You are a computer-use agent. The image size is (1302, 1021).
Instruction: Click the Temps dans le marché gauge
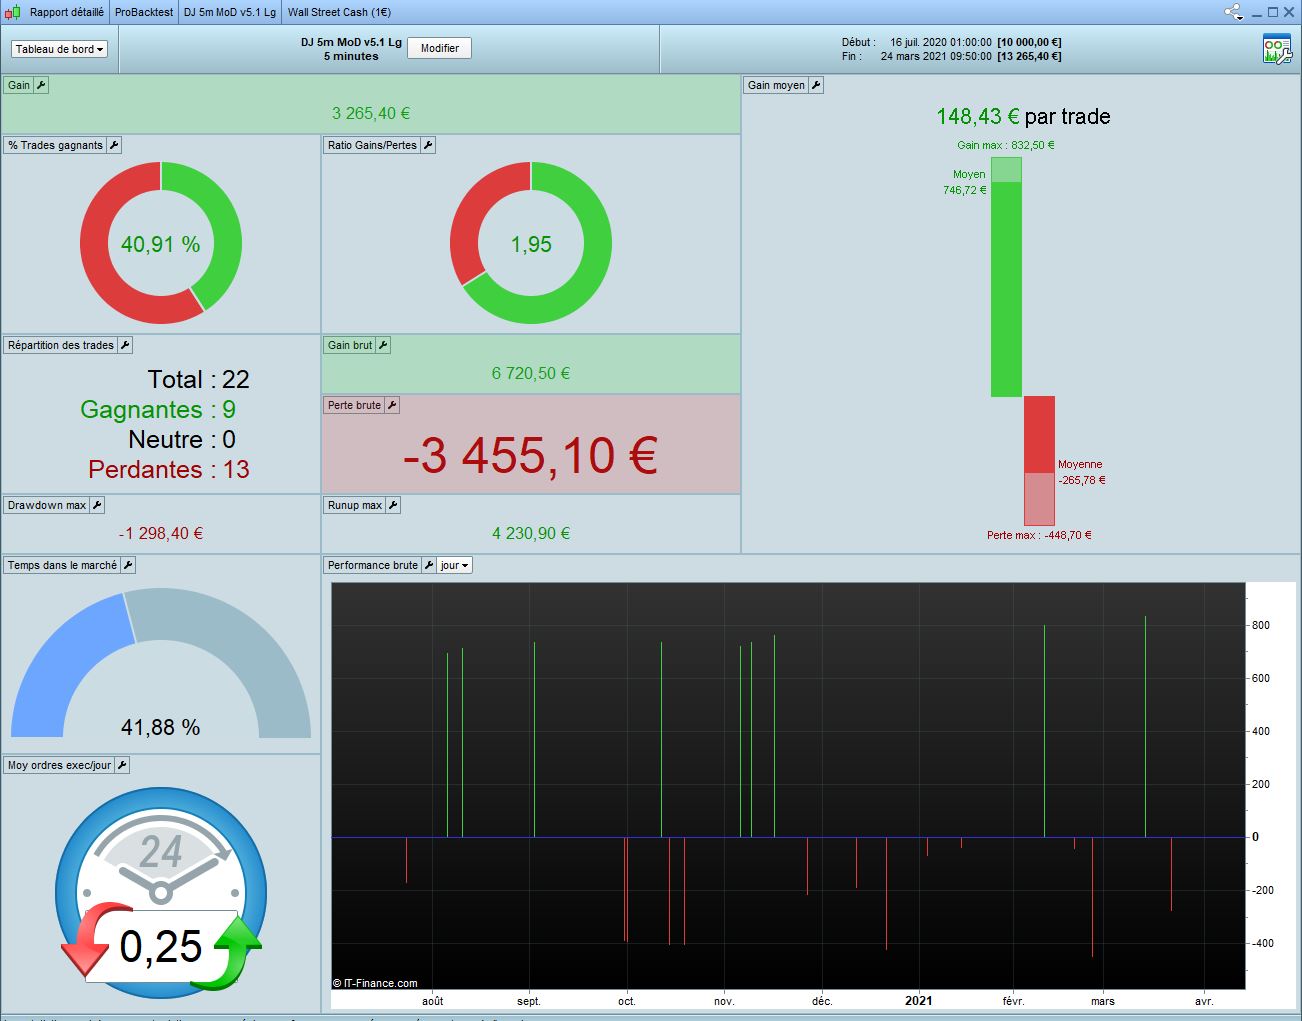(x=161, y=664)
